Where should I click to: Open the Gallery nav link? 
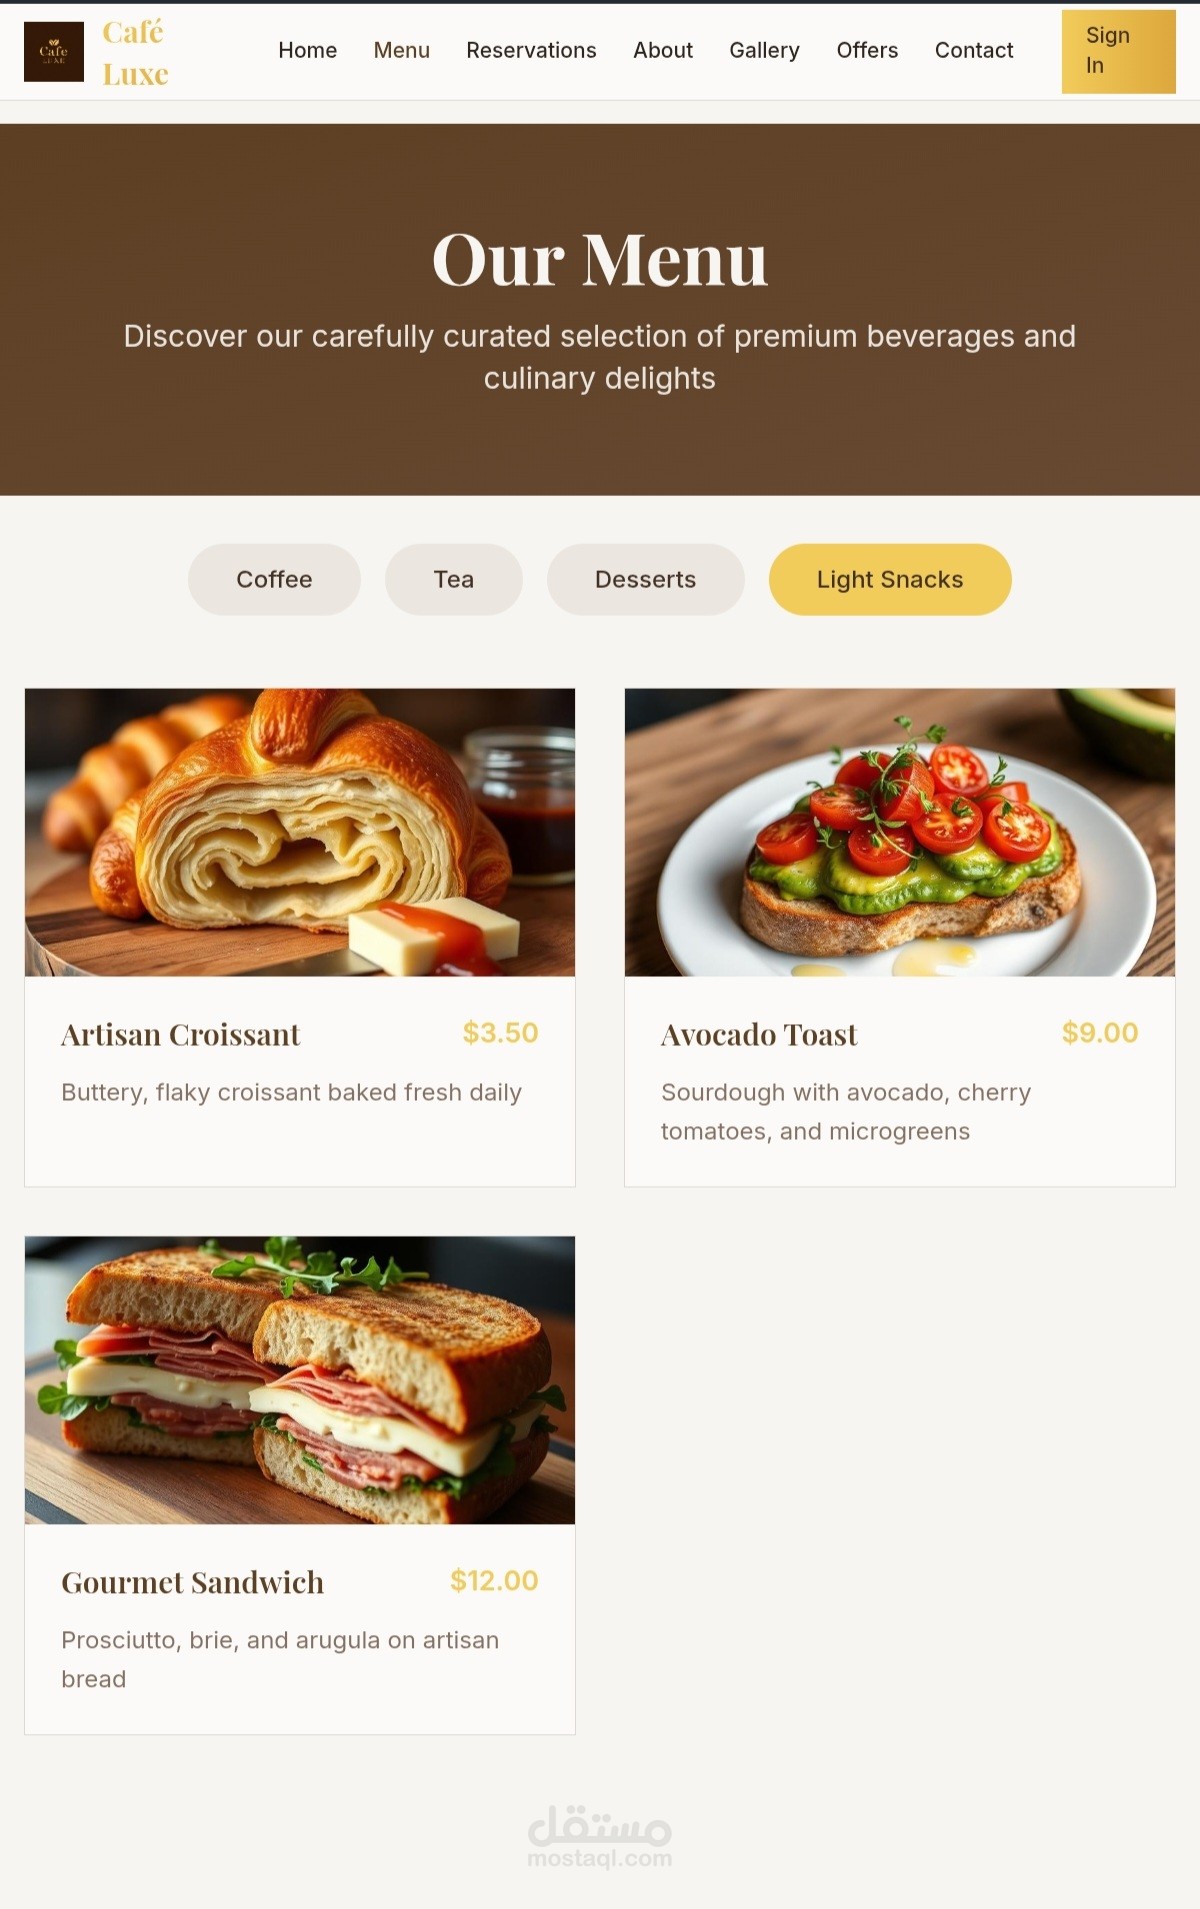point(764,50)
